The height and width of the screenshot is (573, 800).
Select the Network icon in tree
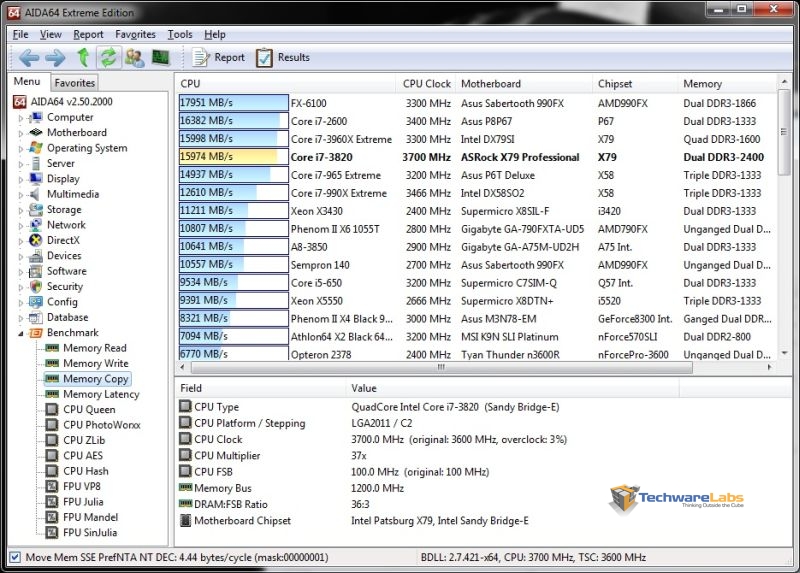pyautogui.click(x=36, y=225)
